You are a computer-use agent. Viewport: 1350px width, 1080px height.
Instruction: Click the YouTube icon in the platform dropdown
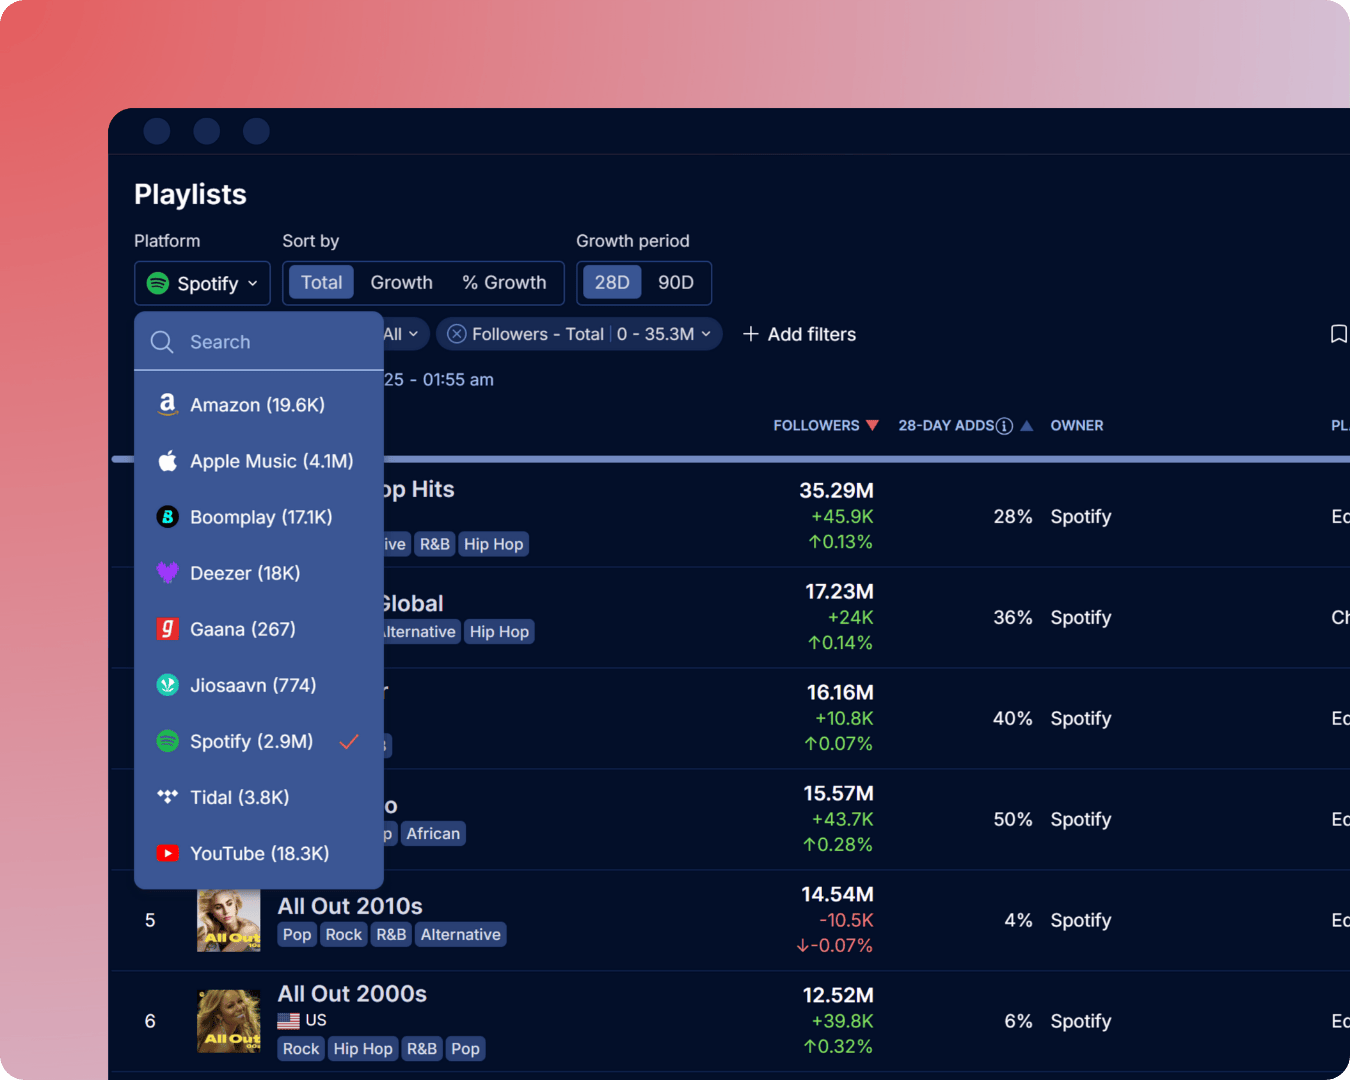click(167, 853)
